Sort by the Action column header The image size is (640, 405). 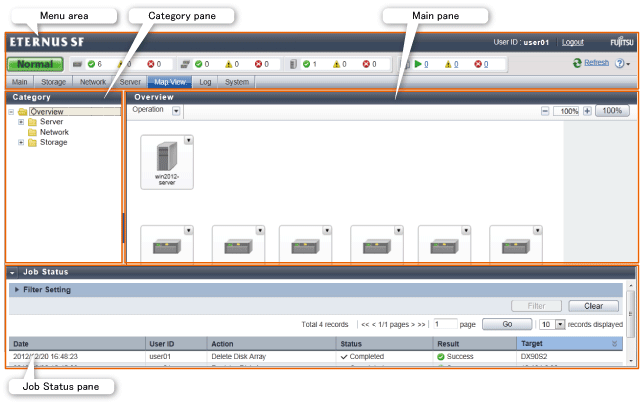pos(272,344)
